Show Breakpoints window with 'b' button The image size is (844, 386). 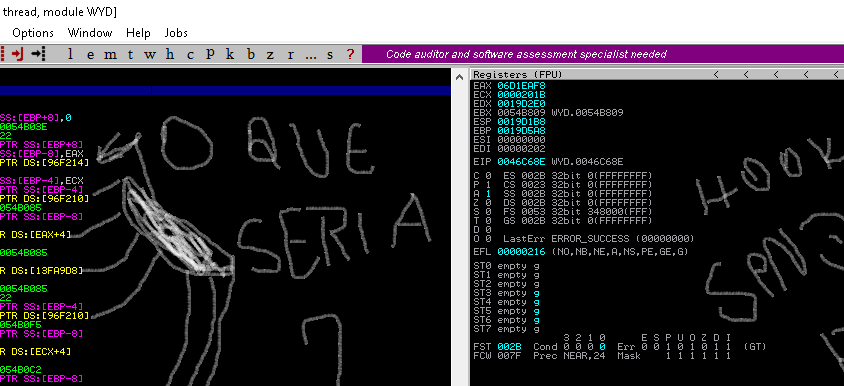(x=250, y=54)
